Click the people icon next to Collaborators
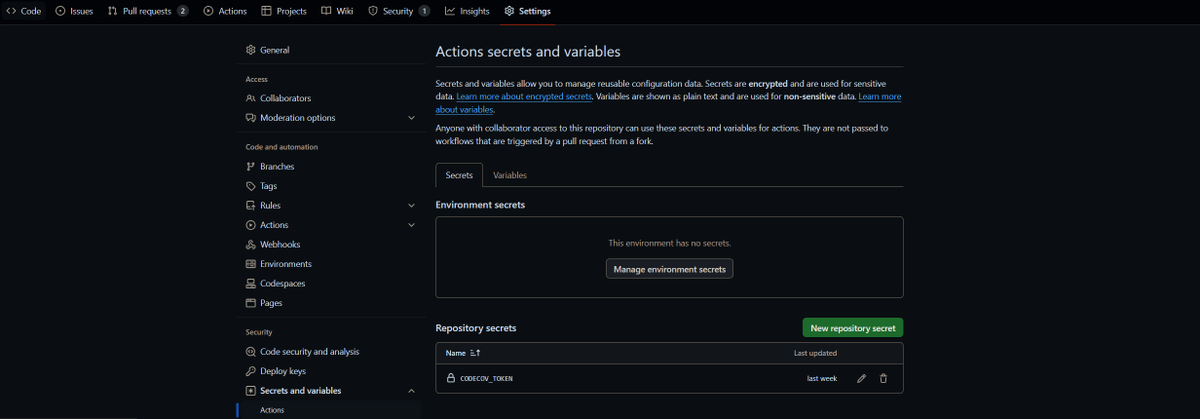The image size is (1200, 419). click(x=250, y=98)
